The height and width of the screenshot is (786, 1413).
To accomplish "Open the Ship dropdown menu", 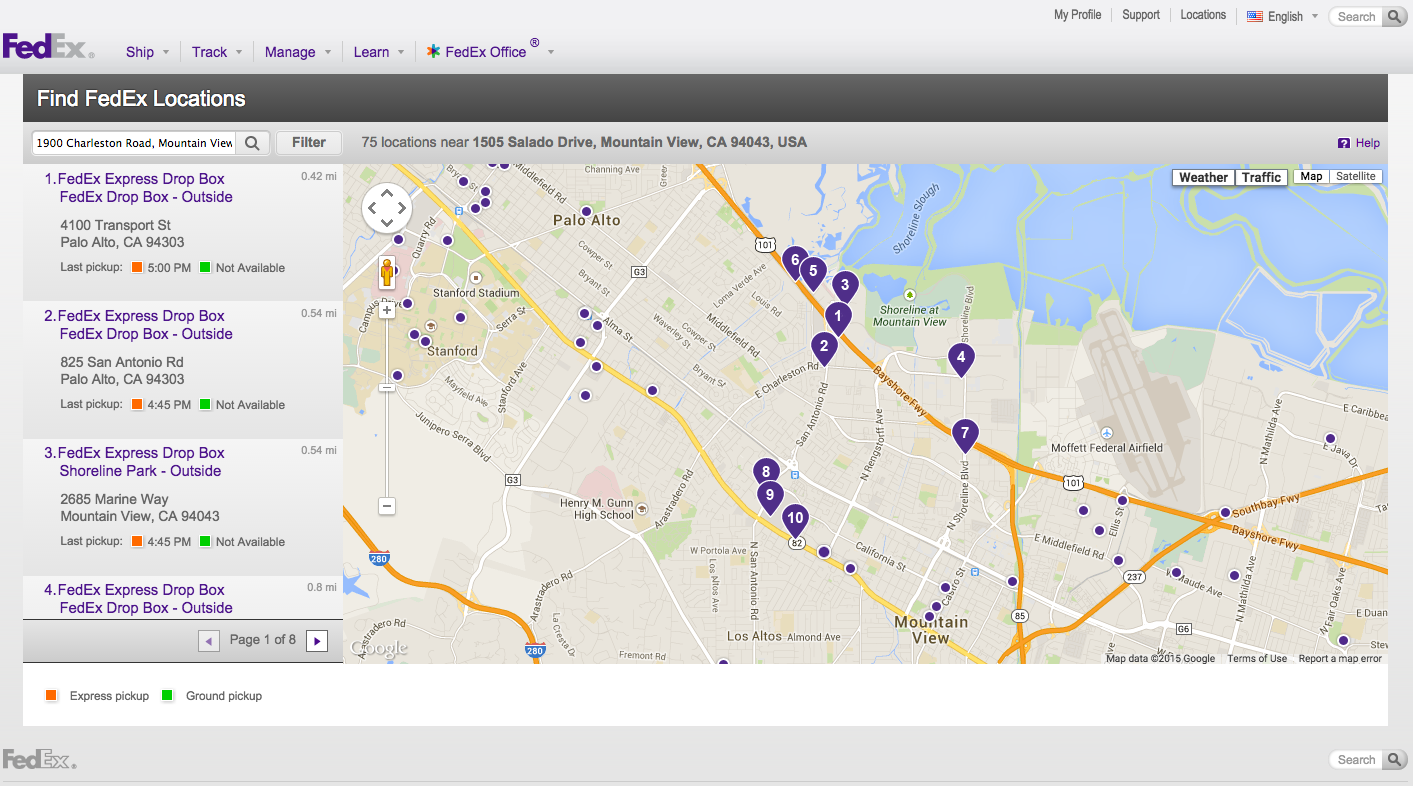I will 147,52.
